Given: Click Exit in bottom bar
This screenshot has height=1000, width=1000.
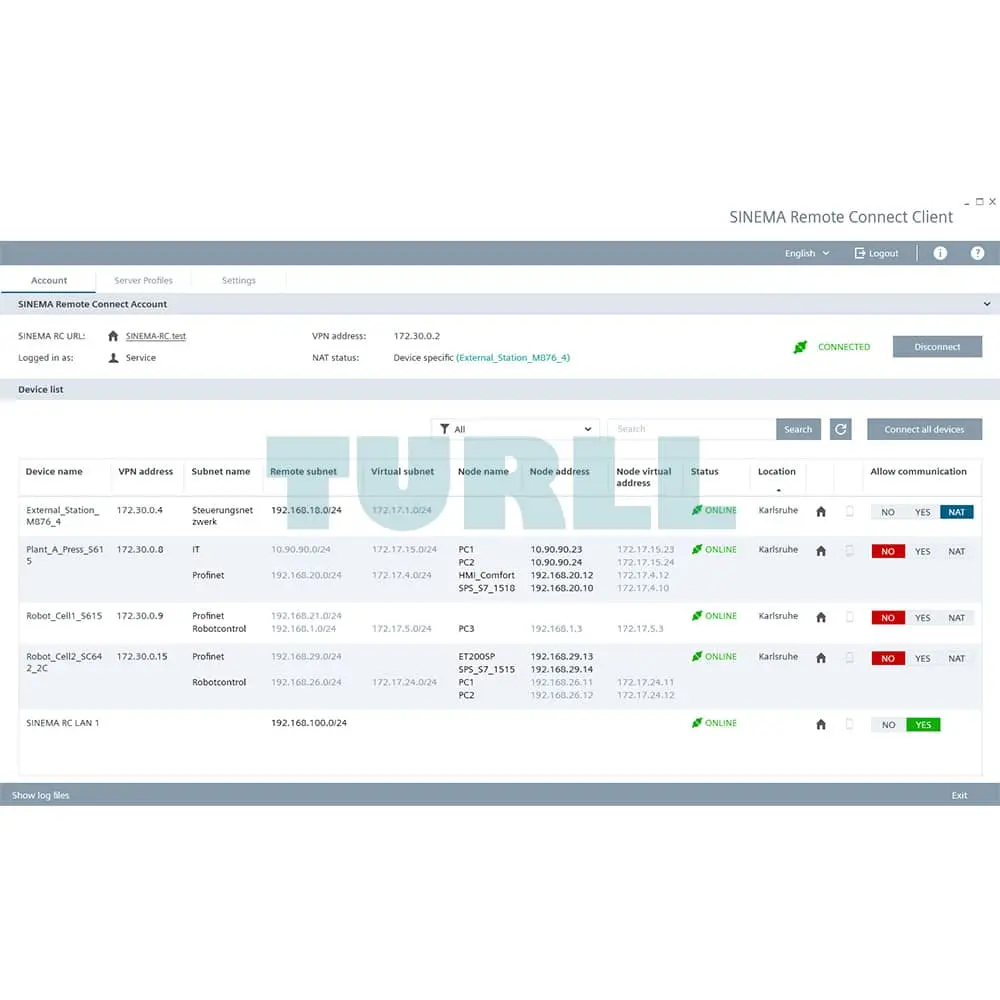Looking at the screenshot, I should point(959,795).
